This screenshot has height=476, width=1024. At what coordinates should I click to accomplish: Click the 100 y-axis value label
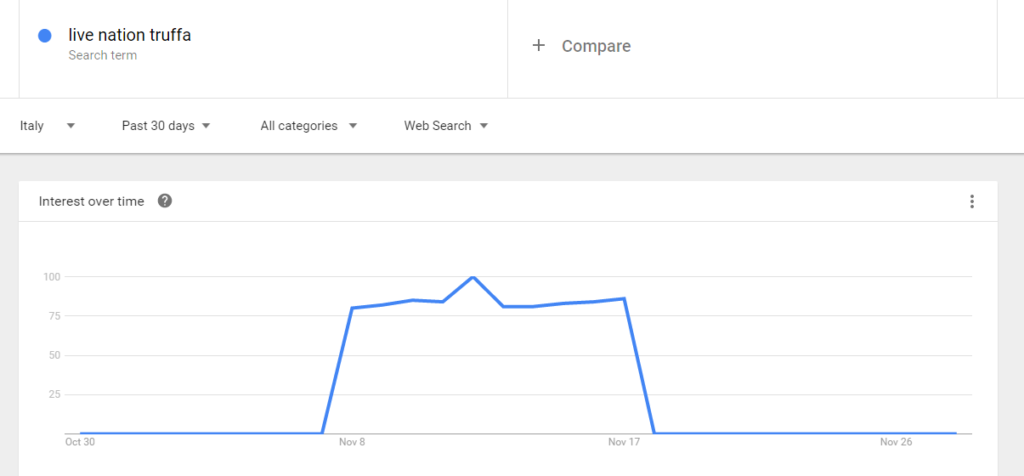coord(52,277)
